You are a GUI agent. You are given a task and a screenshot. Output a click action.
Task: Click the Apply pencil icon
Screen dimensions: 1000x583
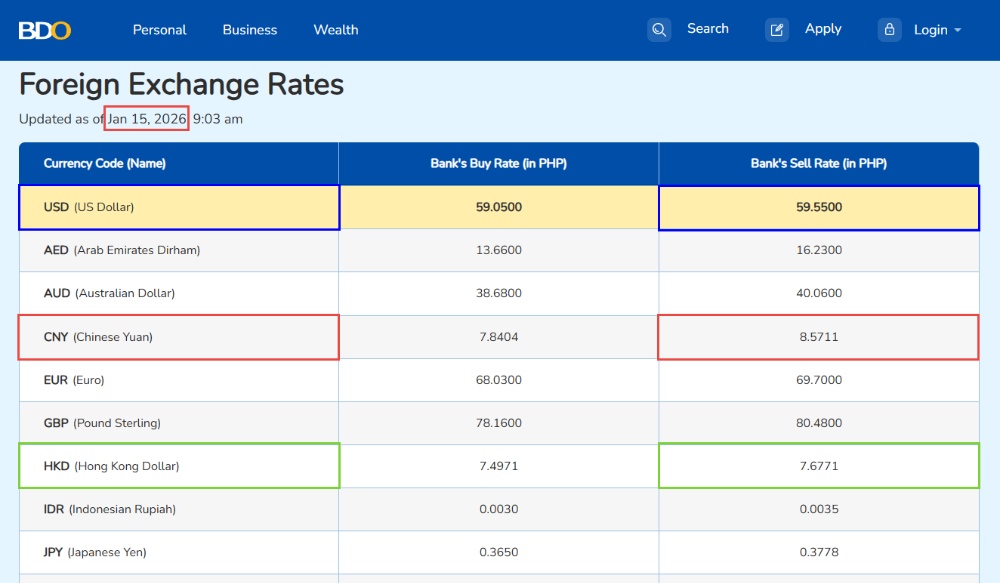point(777,30)
